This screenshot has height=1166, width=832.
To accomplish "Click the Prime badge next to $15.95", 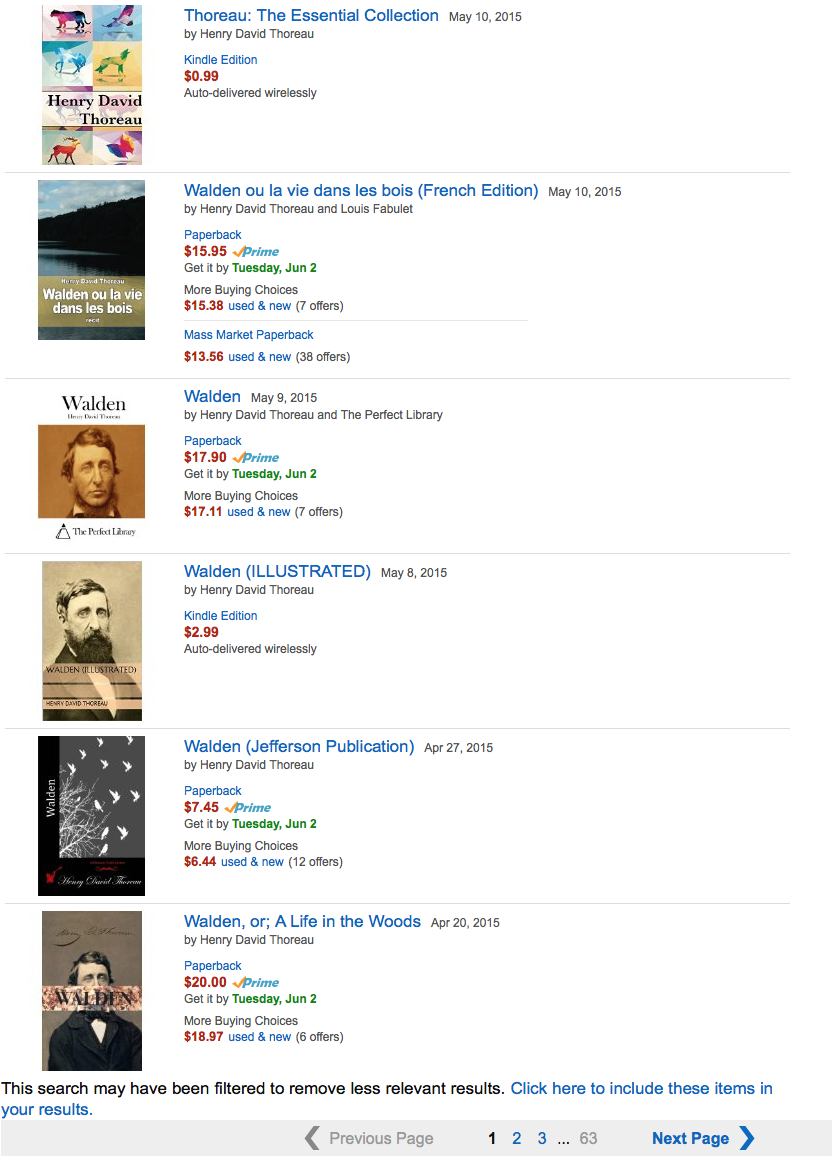I will [256, 251].
